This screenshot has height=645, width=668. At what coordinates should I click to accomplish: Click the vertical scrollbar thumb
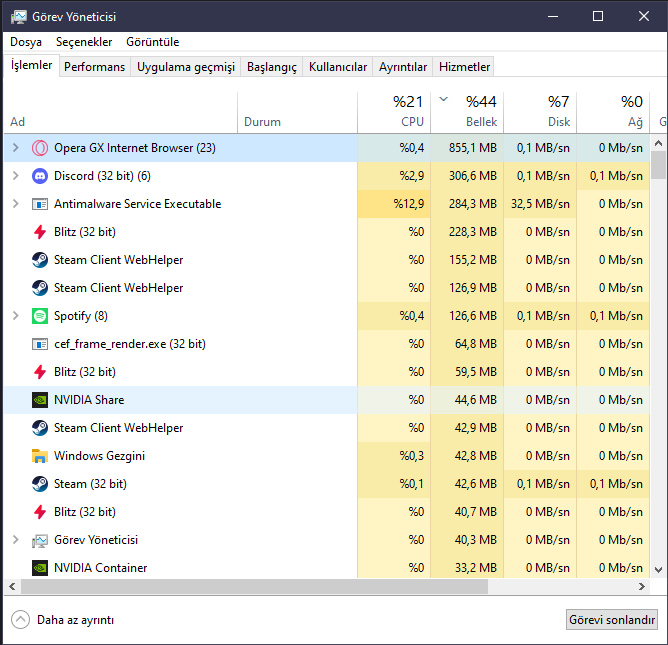pyautogui.click(x=659, y=165)
